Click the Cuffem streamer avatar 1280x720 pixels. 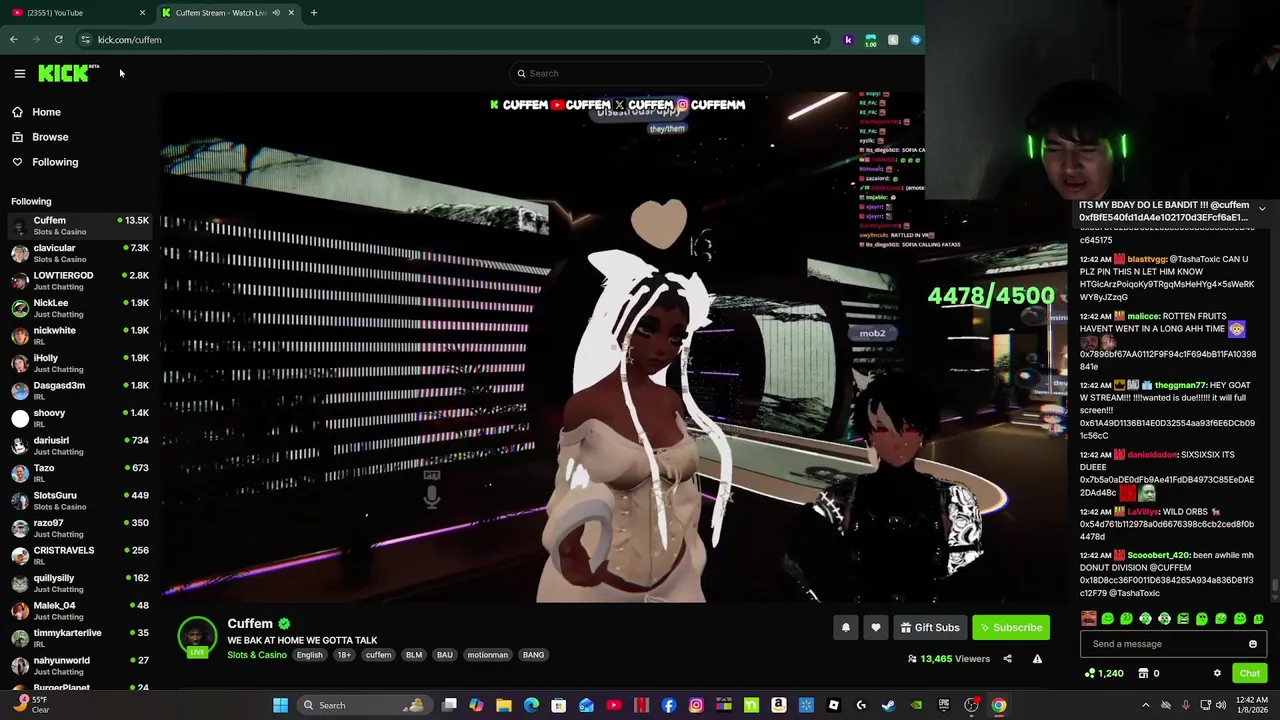click(197, 636)
